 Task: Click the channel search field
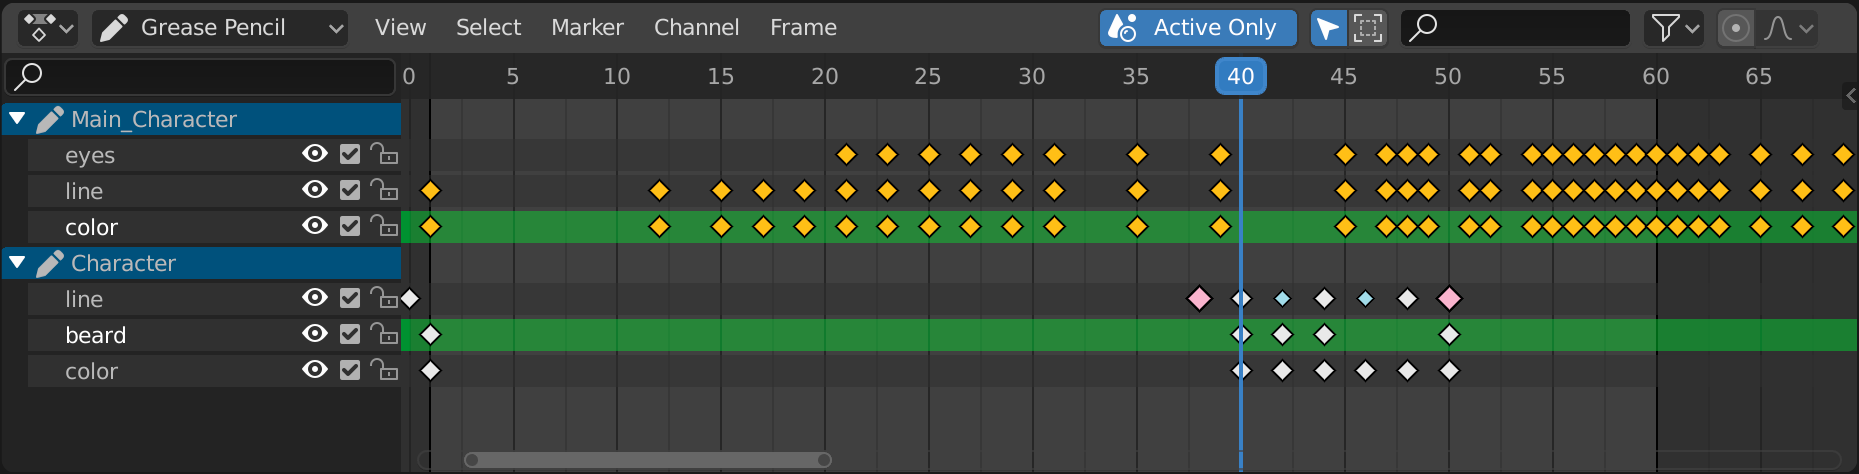coord(200,76)
